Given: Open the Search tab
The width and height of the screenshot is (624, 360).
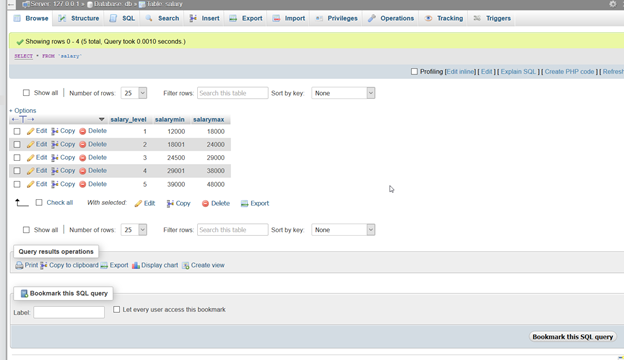Looking at the screenshot, I should [x=162, y=18].
